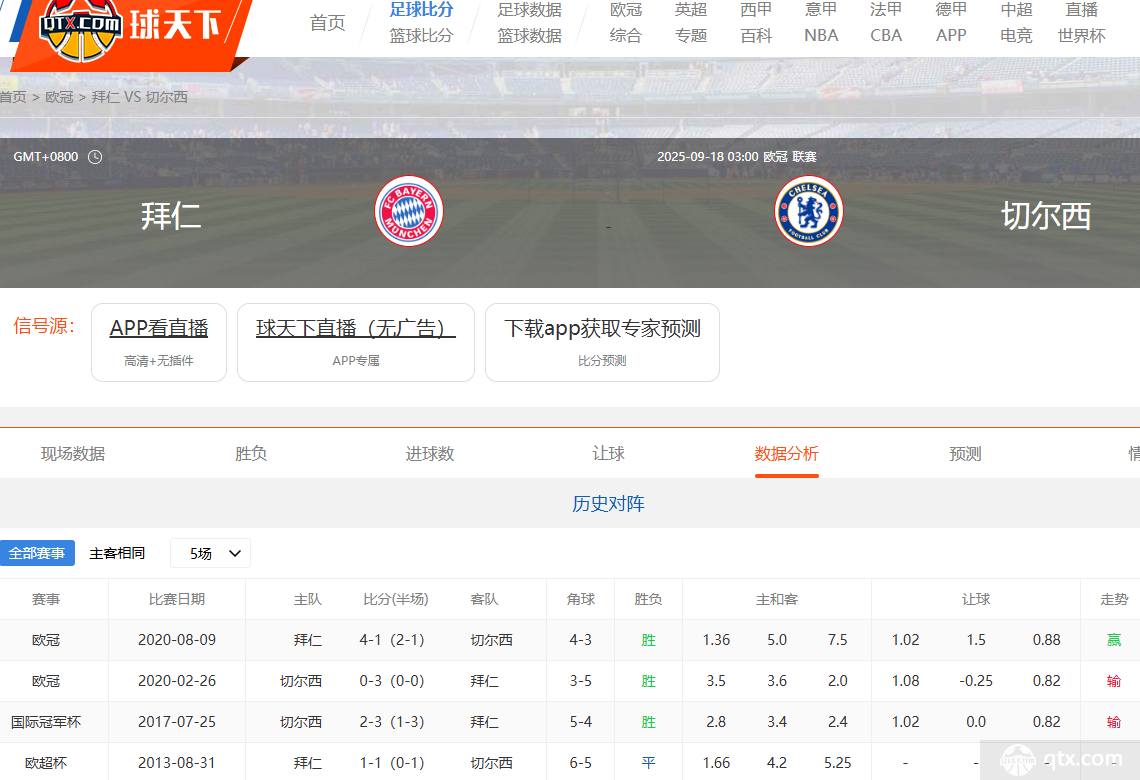The height and width of the screenshot is (780, 1140).
Task: Open the 德甲 navigation item
Action: pyautogui.click(x=951, y=9)
